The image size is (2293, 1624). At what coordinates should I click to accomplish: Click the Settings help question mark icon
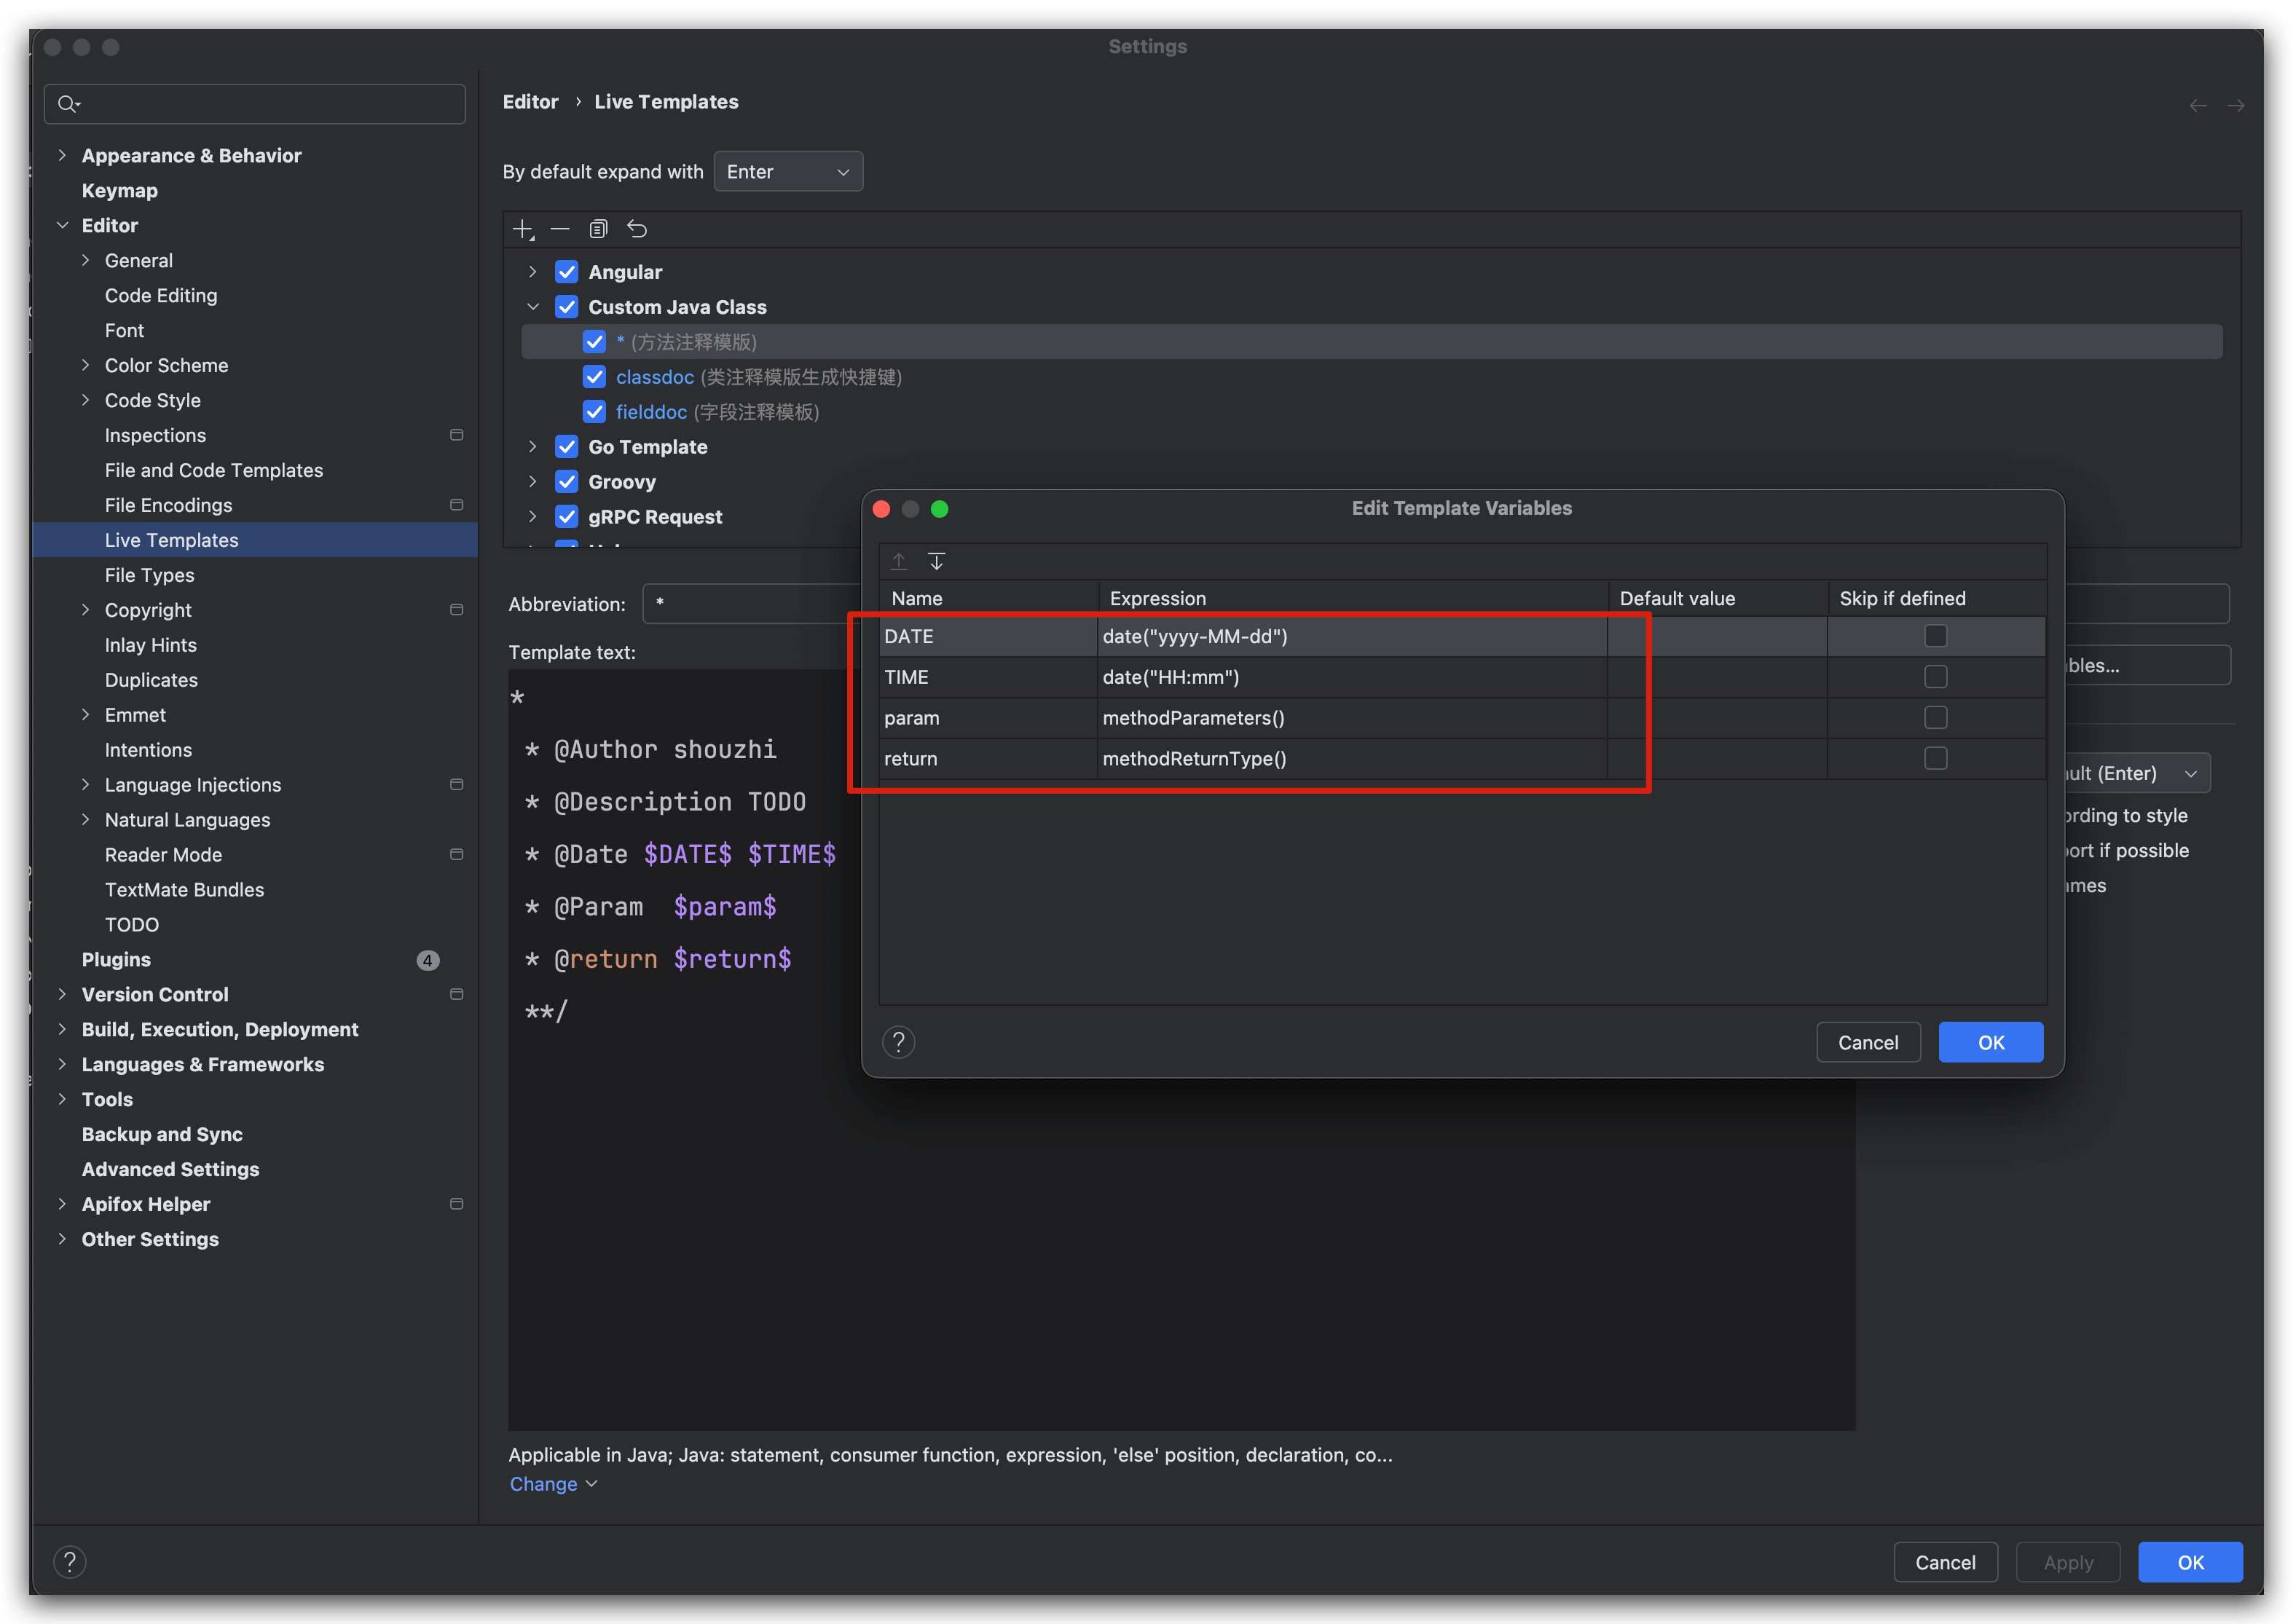pos(69,1562)
